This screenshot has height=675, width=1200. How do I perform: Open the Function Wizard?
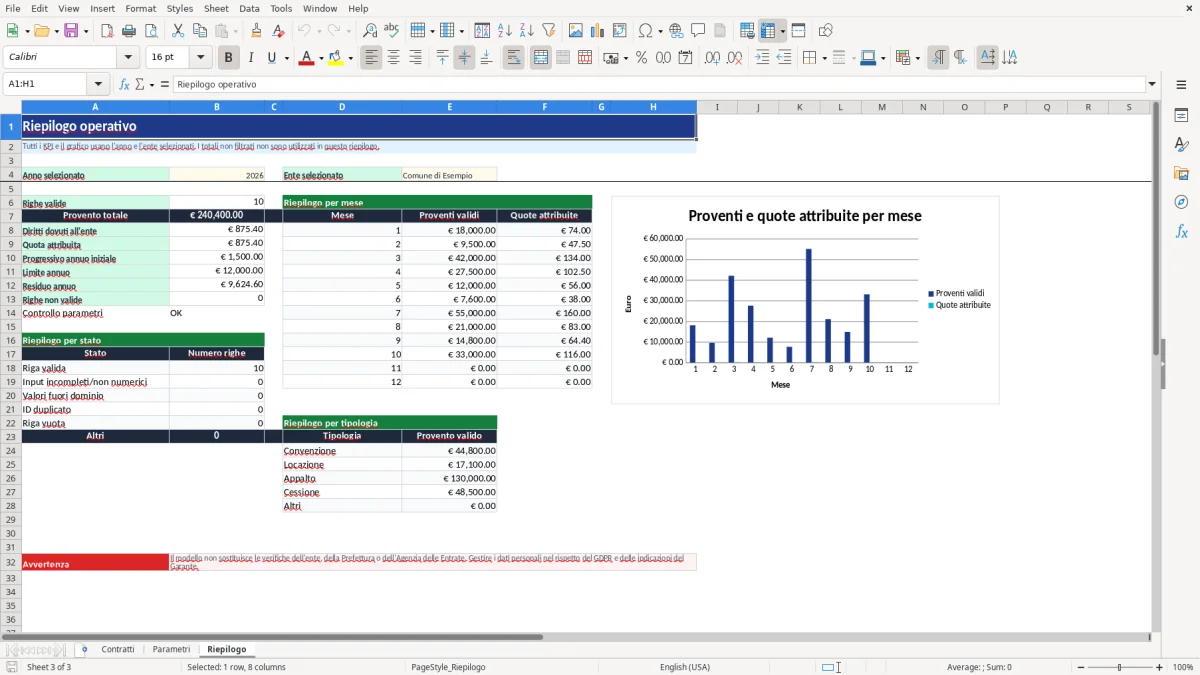tap(125, 84)
